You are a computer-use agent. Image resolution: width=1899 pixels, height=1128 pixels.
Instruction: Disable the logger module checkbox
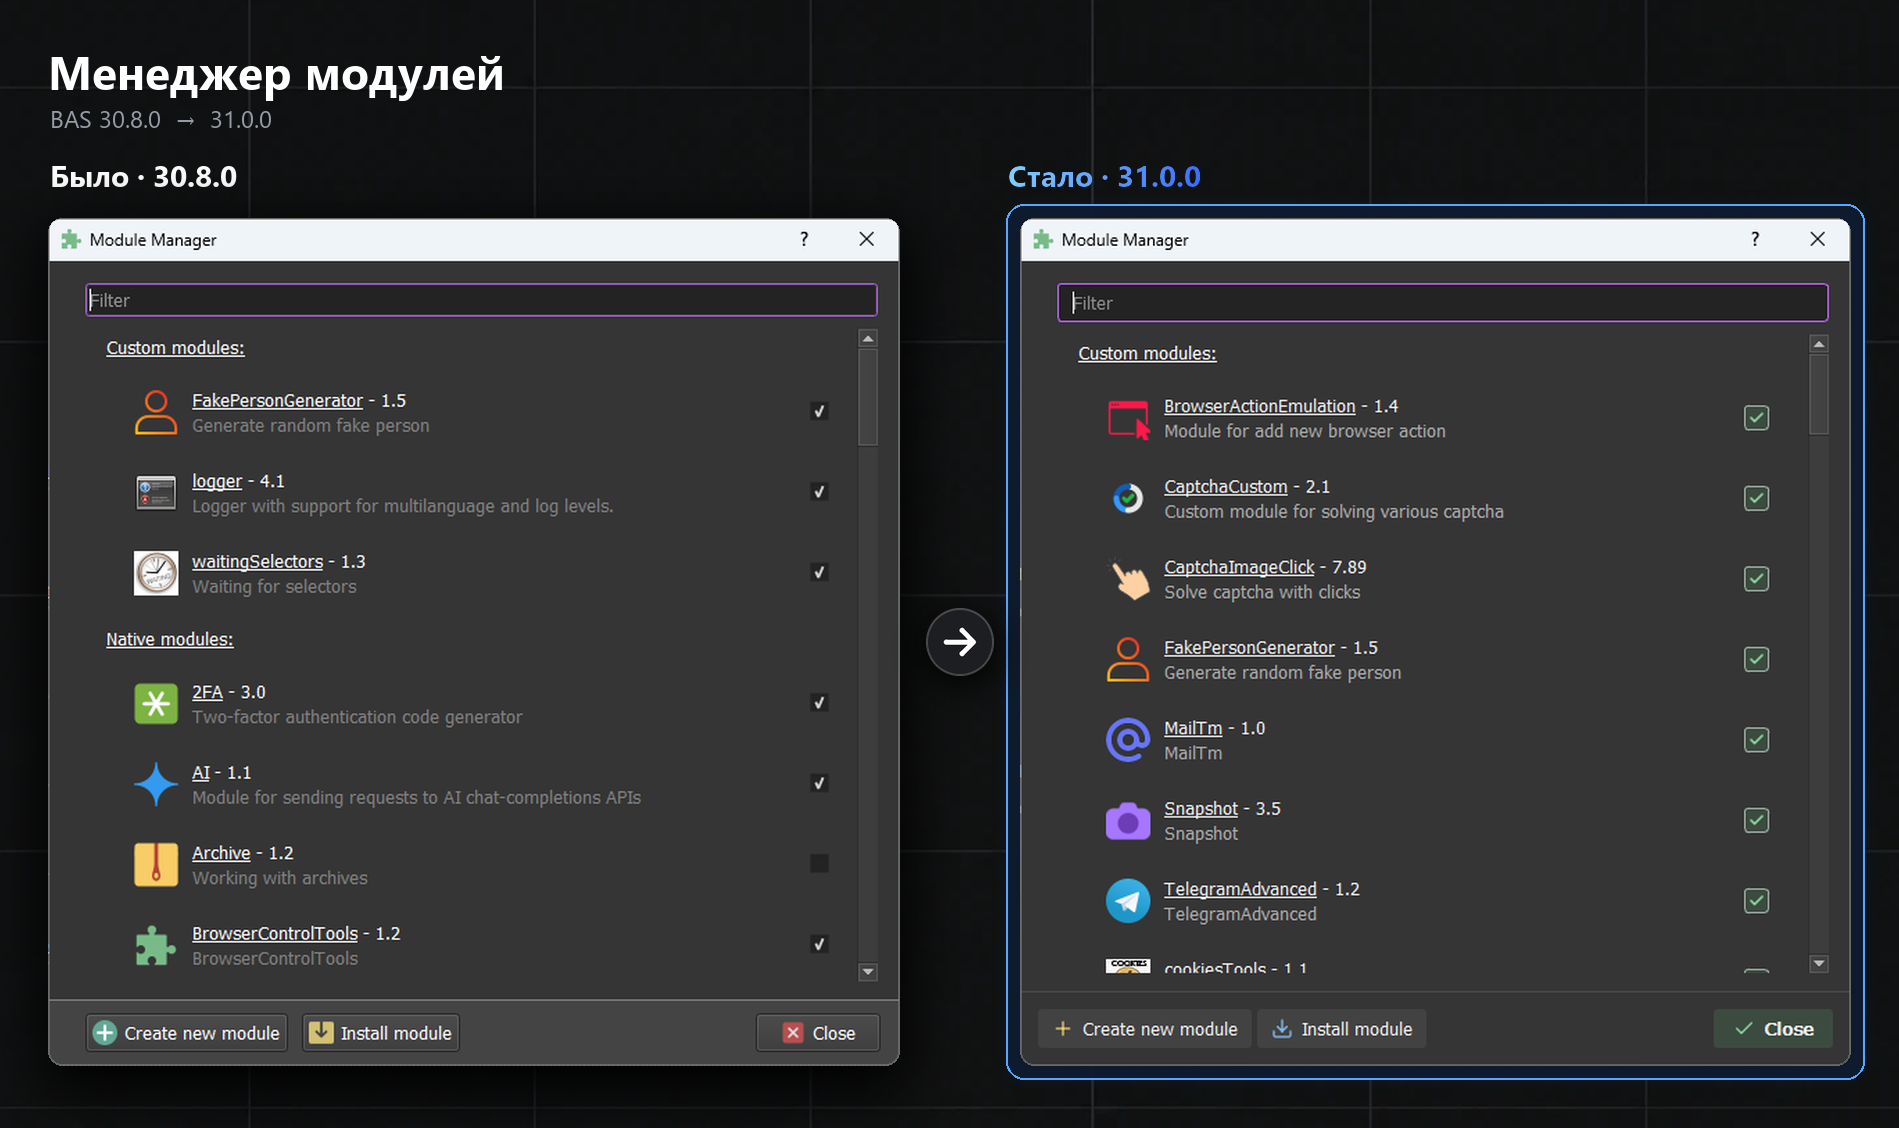[x=819, y=492]
